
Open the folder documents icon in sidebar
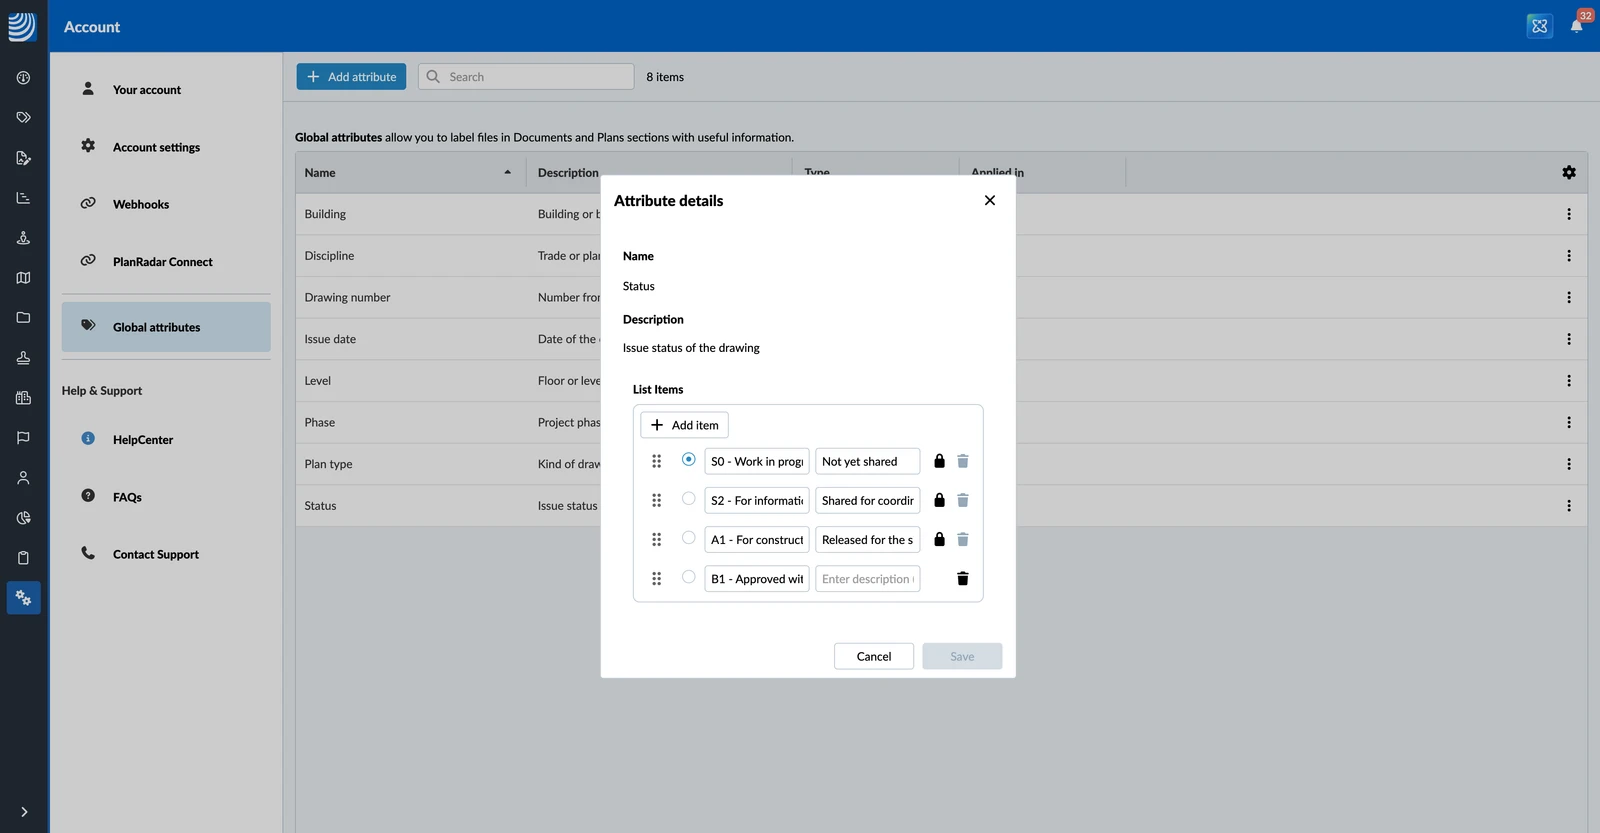point(23,317)
